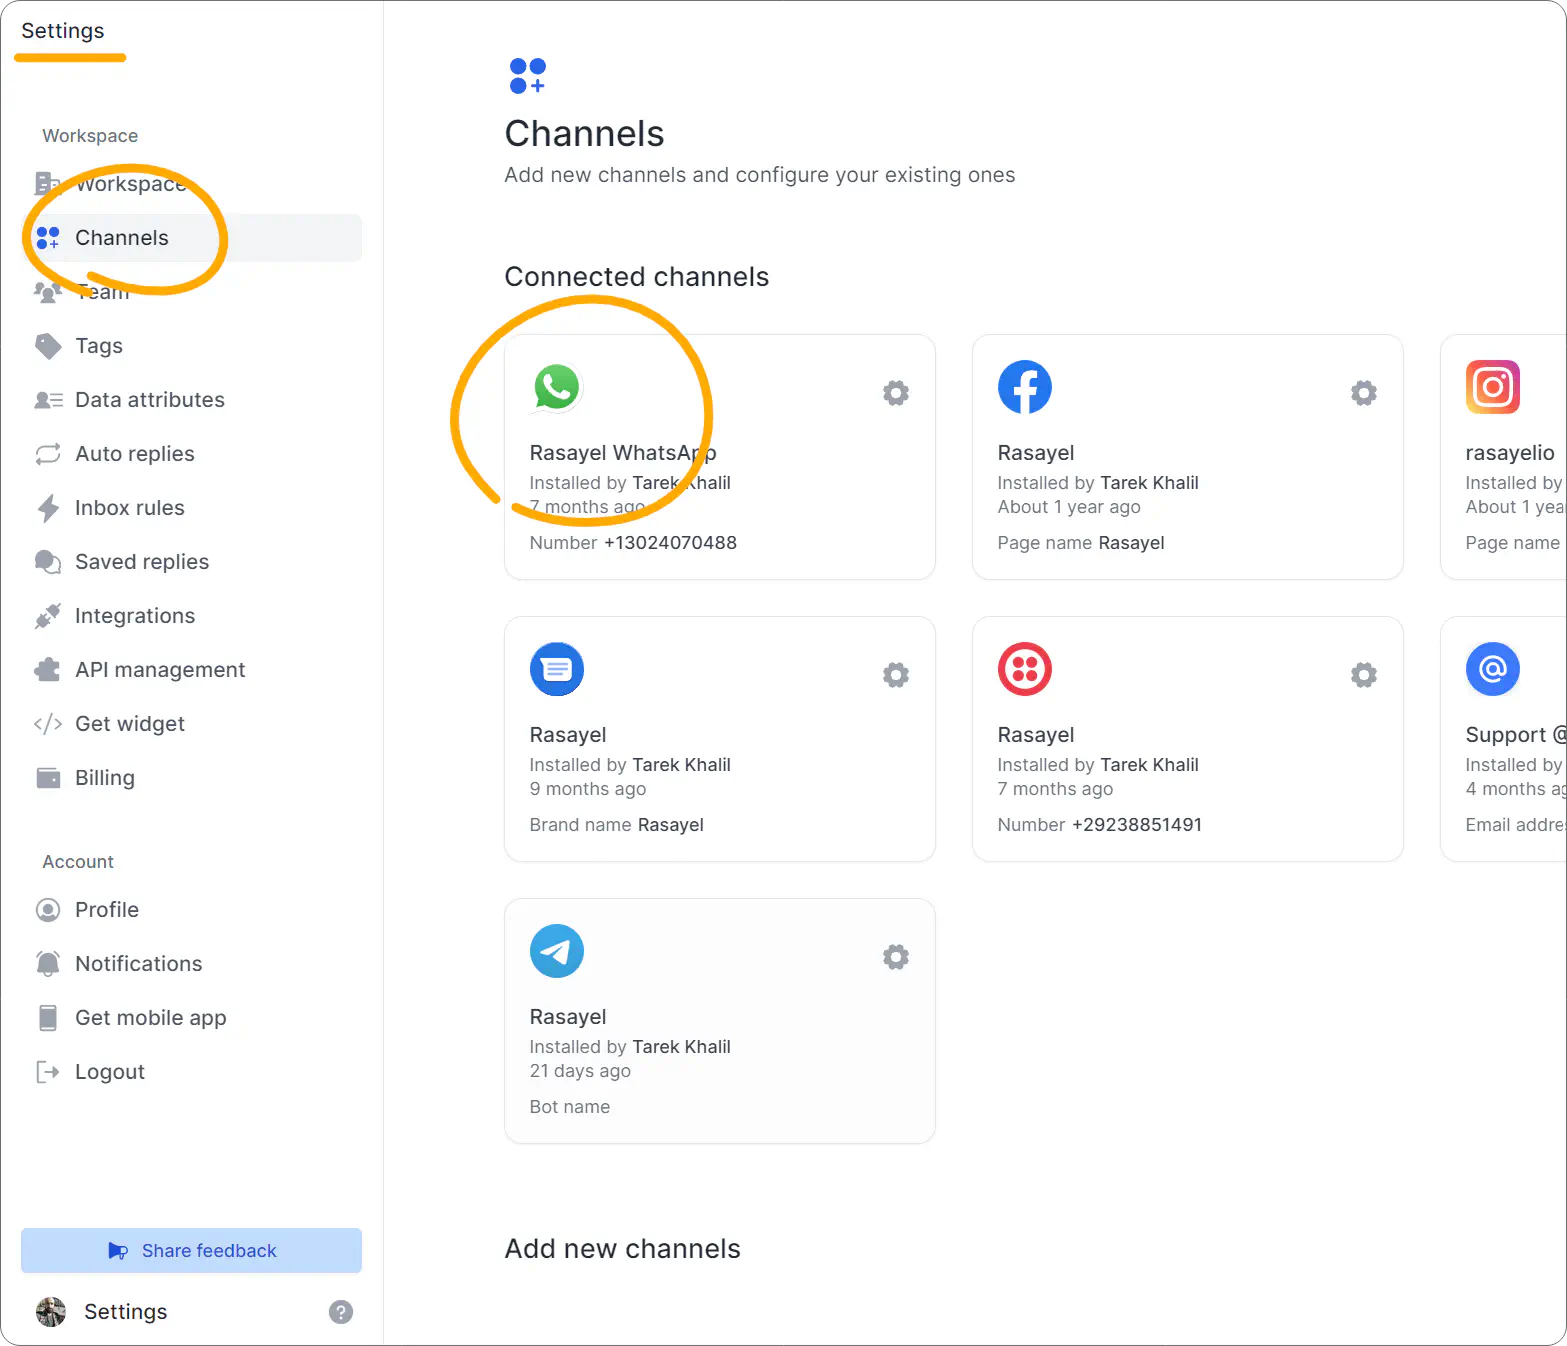Click the Tags label icon in the sidebar
The image size is (1567, 1346).
(x=48, y=346)
